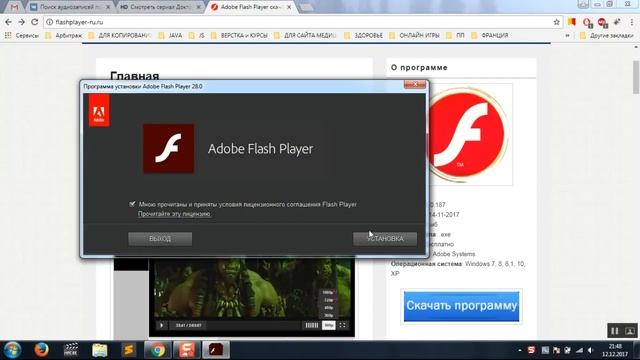Open the 'ВЕРСТКА и КУРСЫ' bookmark folder
The height and width of the screenshot is (360, 640).
click(240, 36)
